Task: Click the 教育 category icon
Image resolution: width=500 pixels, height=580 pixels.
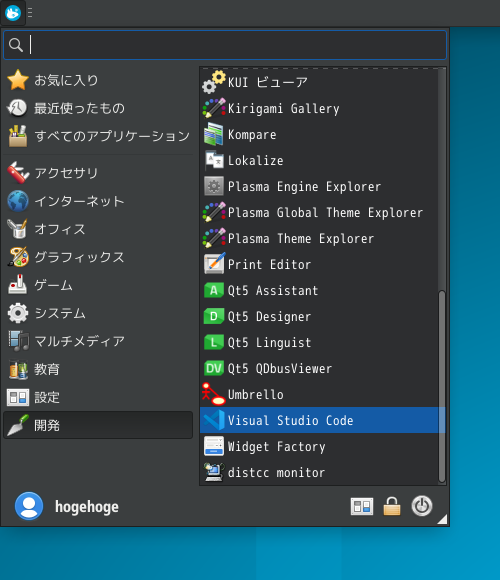Action: 18,370
